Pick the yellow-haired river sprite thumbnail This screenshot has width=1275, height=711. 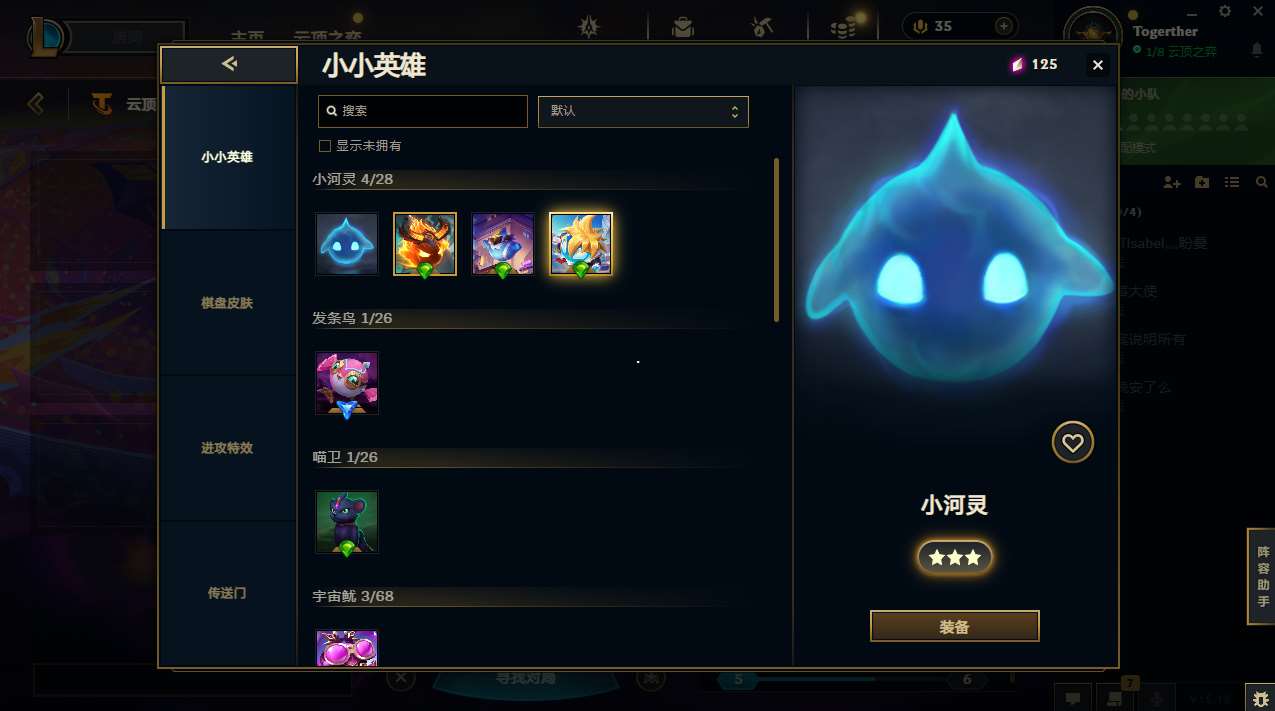581,244
